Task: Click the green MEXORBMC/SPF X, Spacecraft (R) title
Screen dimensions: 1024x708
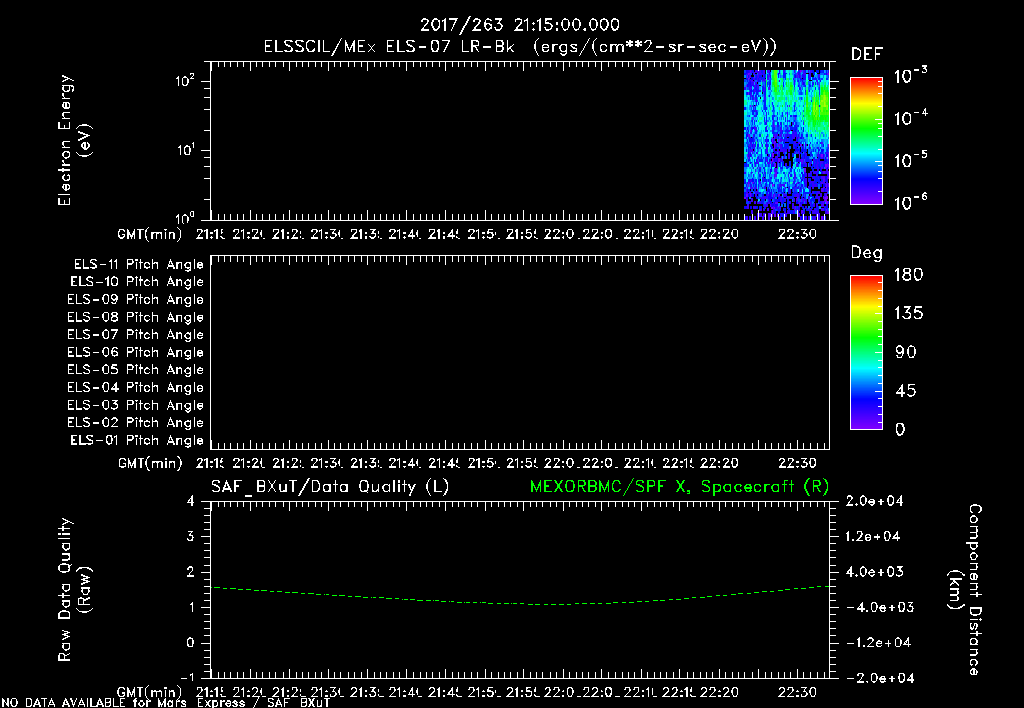Action: click(x=679, y=487)
